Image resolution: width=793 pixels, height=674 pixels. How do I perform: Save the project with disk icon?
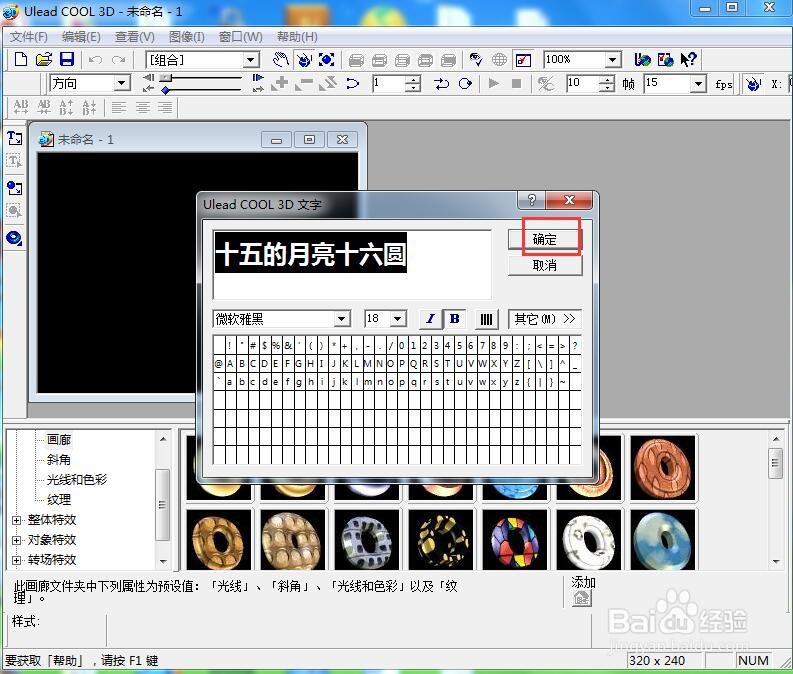coord(67,60)
